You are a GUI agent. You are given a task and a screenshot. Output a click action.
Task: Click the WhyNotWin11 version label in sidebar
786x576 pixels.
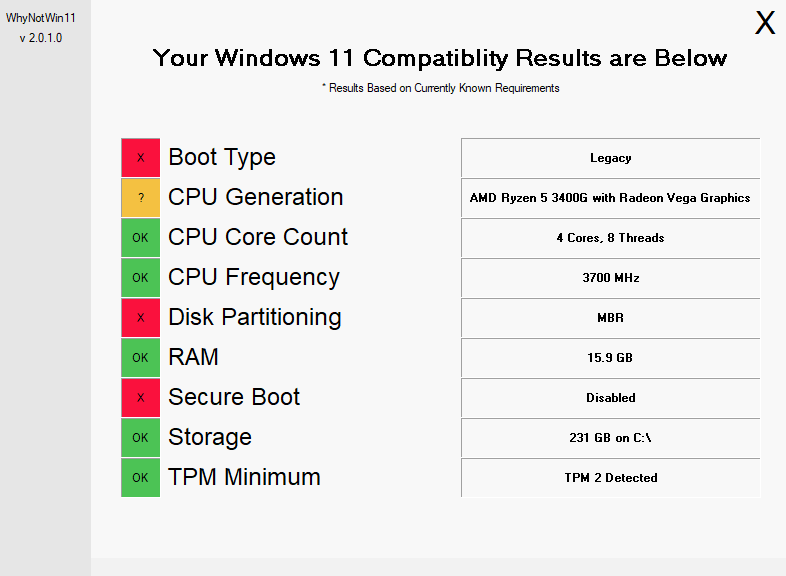point(41,38)
